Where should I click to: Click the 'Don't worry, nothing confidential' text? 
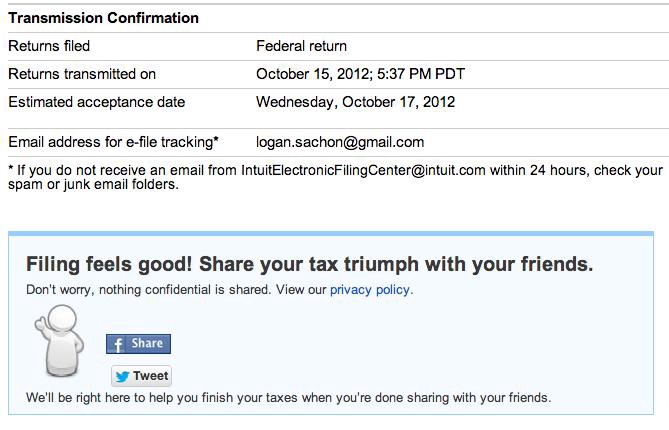click(x=148, y=290)
